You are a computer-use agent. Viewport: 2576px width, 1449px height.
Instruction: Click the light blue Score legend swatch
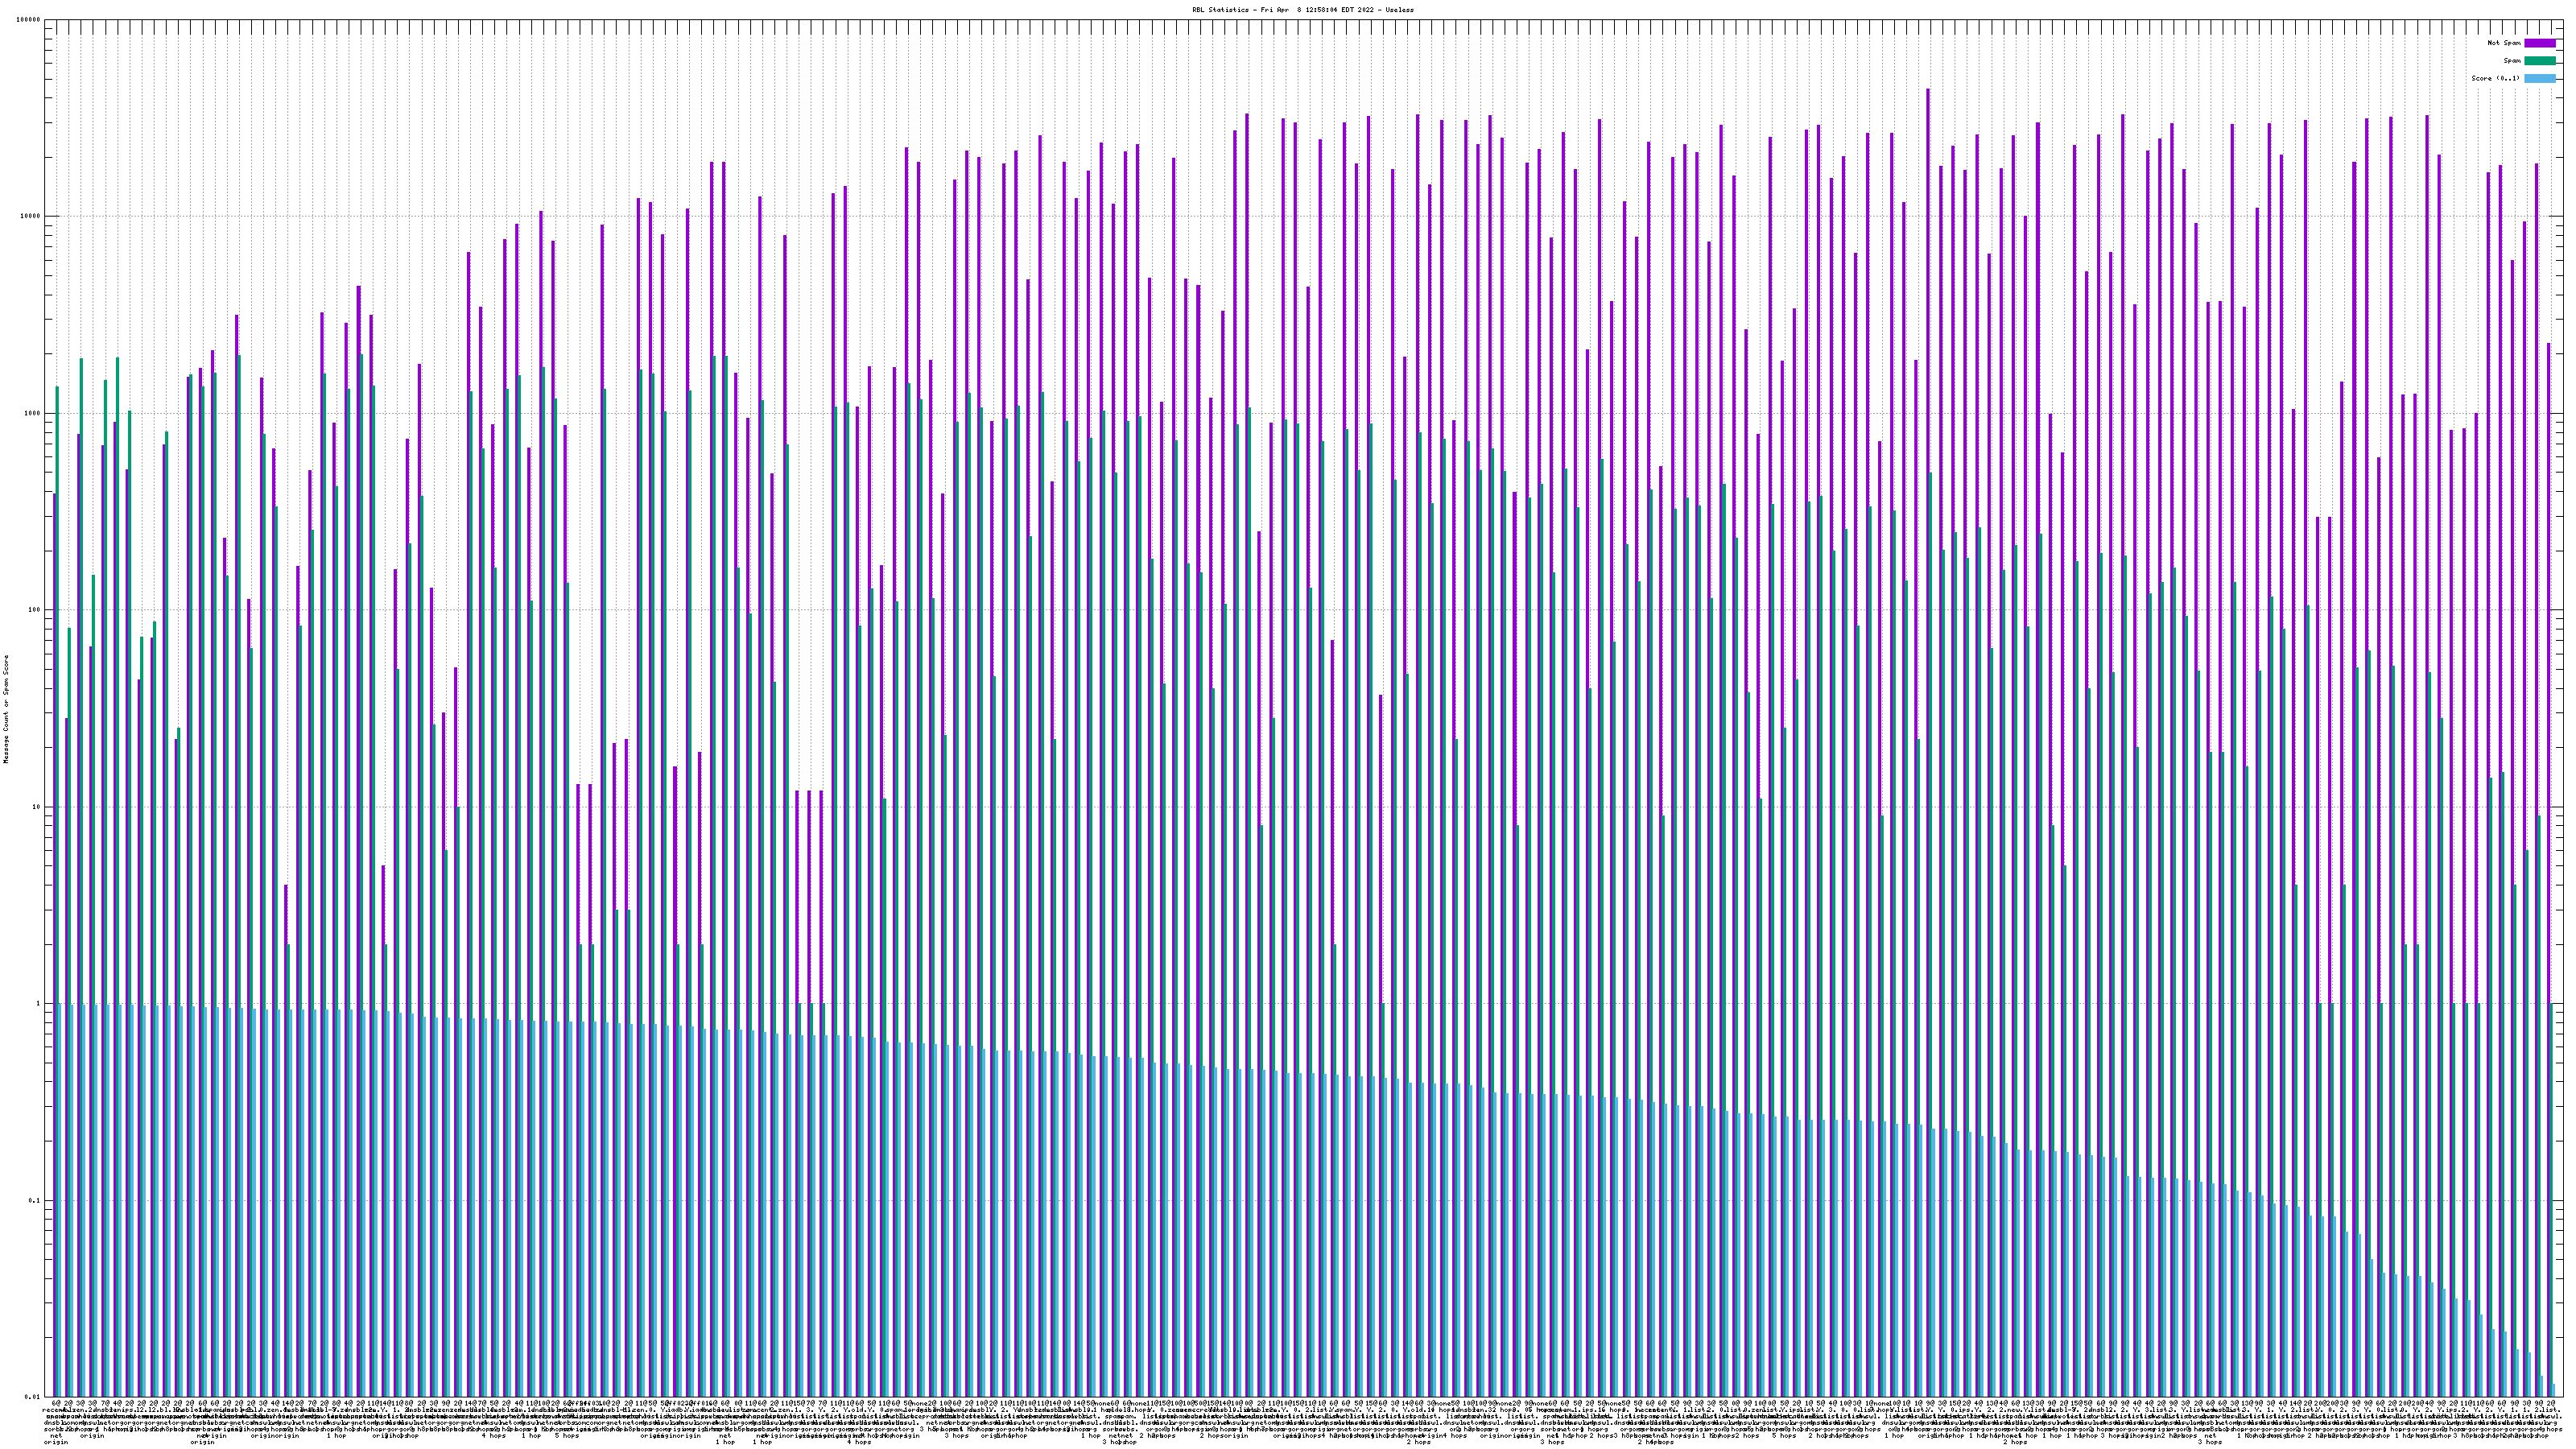point(2539,78)
